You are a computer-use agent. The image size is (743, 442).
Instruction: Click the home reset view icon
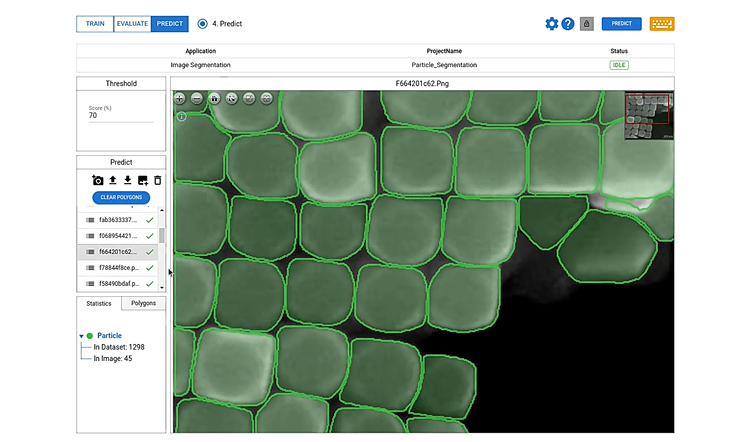214,98
